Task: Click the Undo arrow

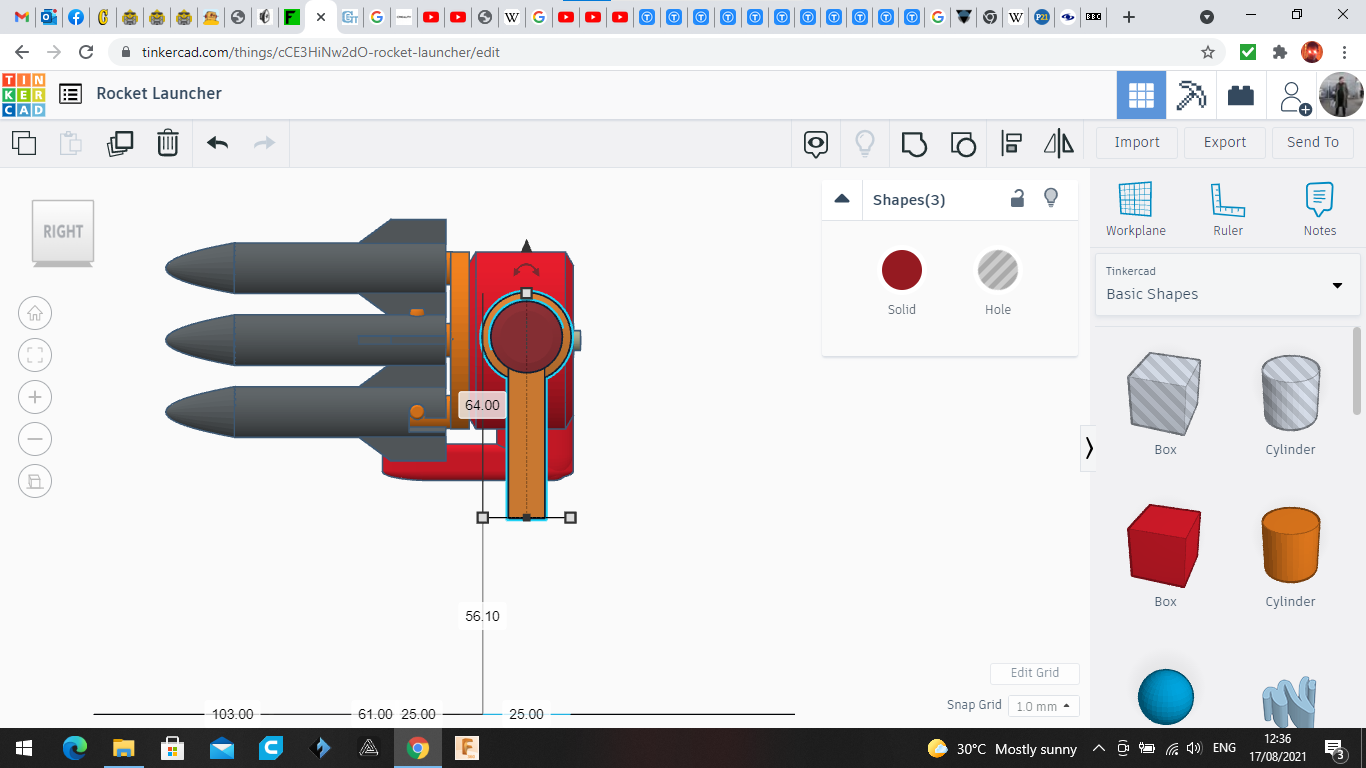Action: [218, 143]
